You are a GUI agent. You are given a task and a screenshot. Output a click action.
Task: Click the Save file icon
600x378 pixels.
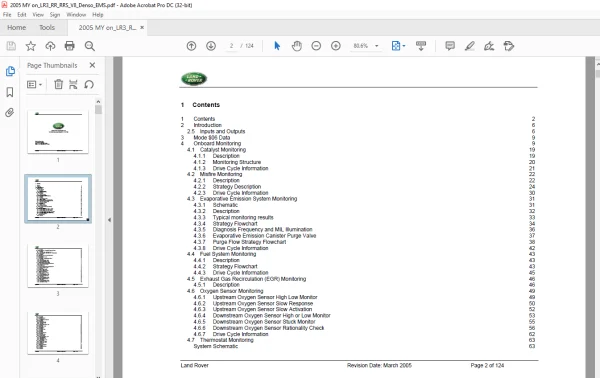pos(11,46)
